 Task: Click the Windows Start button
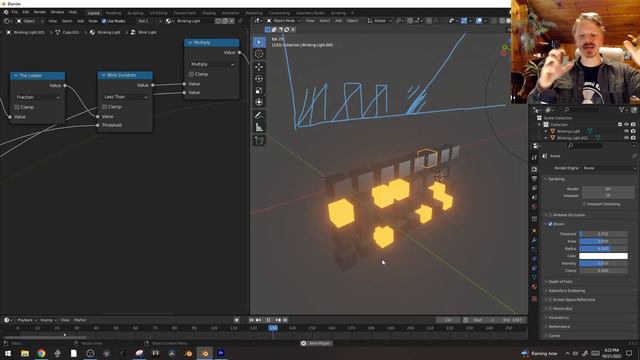click(8, 353)
